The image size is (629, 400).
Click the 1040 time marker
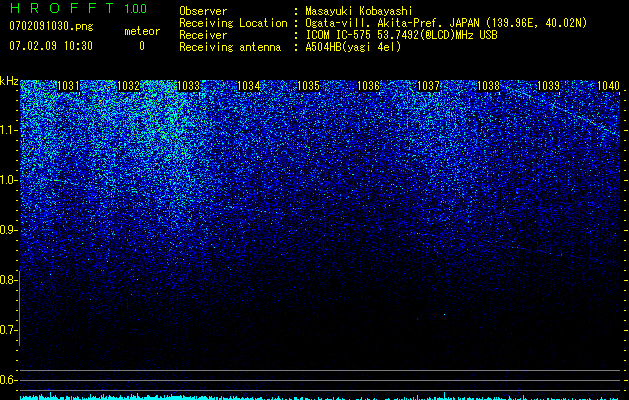(608, 86)
